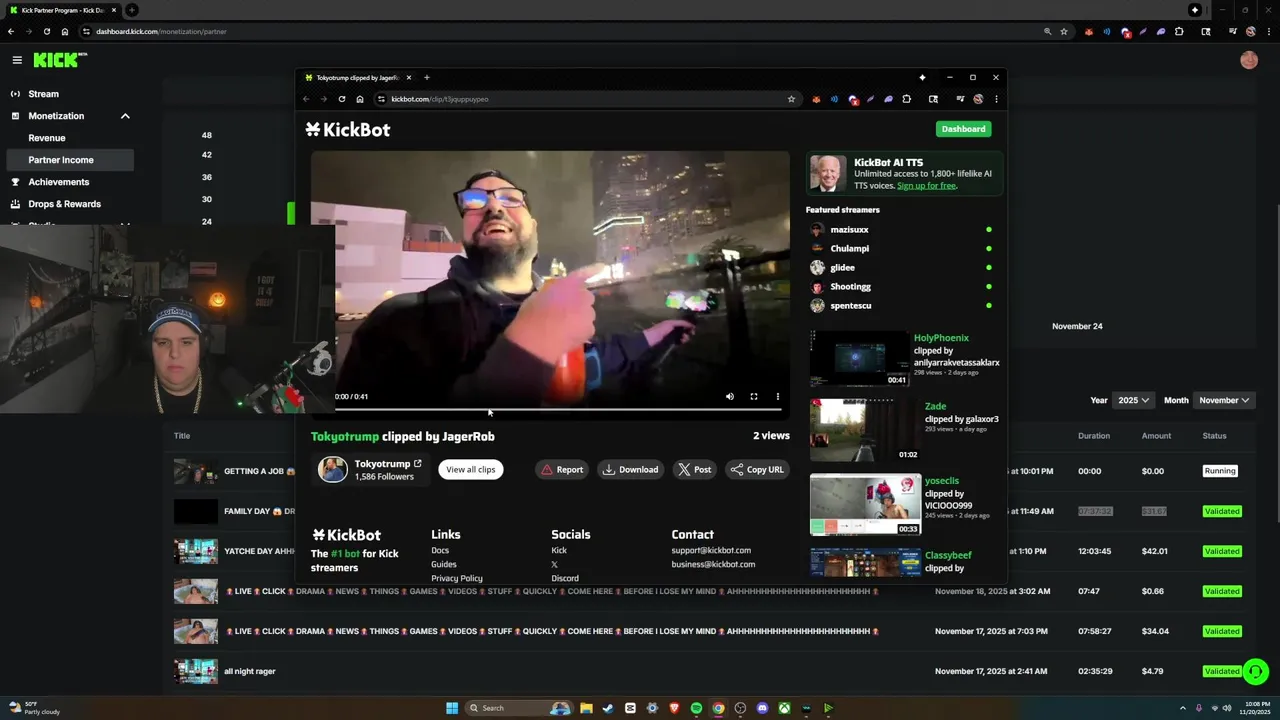Open extensions puzzle icon in KickBot window
1280x720 pixels.
pyautogui.click(x=906, y=99)
